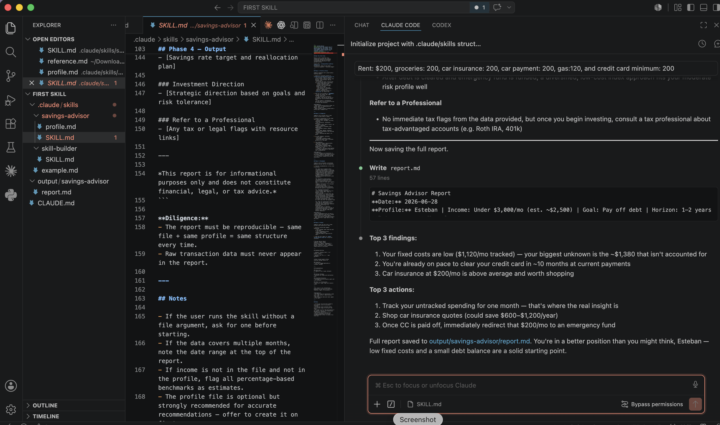Maximize the Claude Code panel

(x=703, y=25)
